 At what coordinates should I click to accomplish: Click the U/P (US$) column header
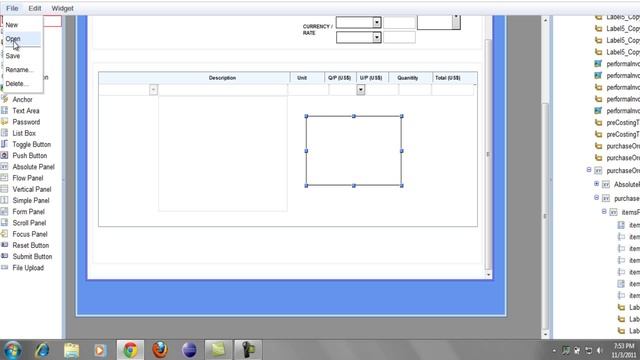[x=372, y=78]
